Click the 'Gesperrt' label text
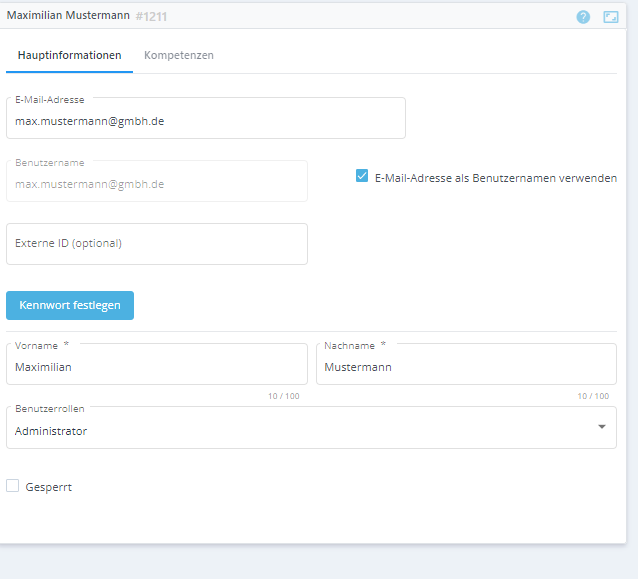Viewport: 638px width, 579px height. pos(48,487)
